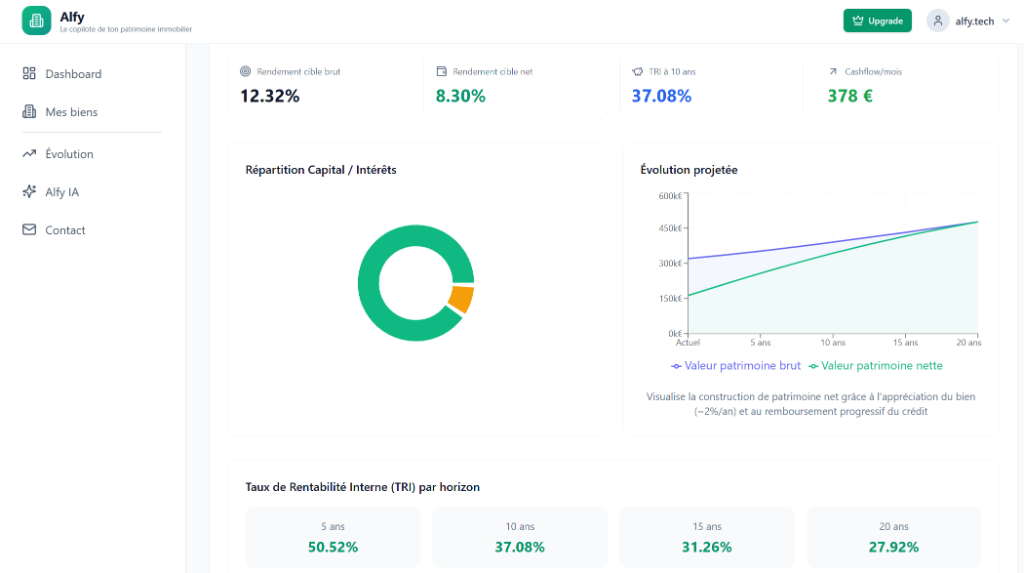This screenshot has width=1024, height=573.
Task: Click the user avatar icon
Action: pos(938,21)
